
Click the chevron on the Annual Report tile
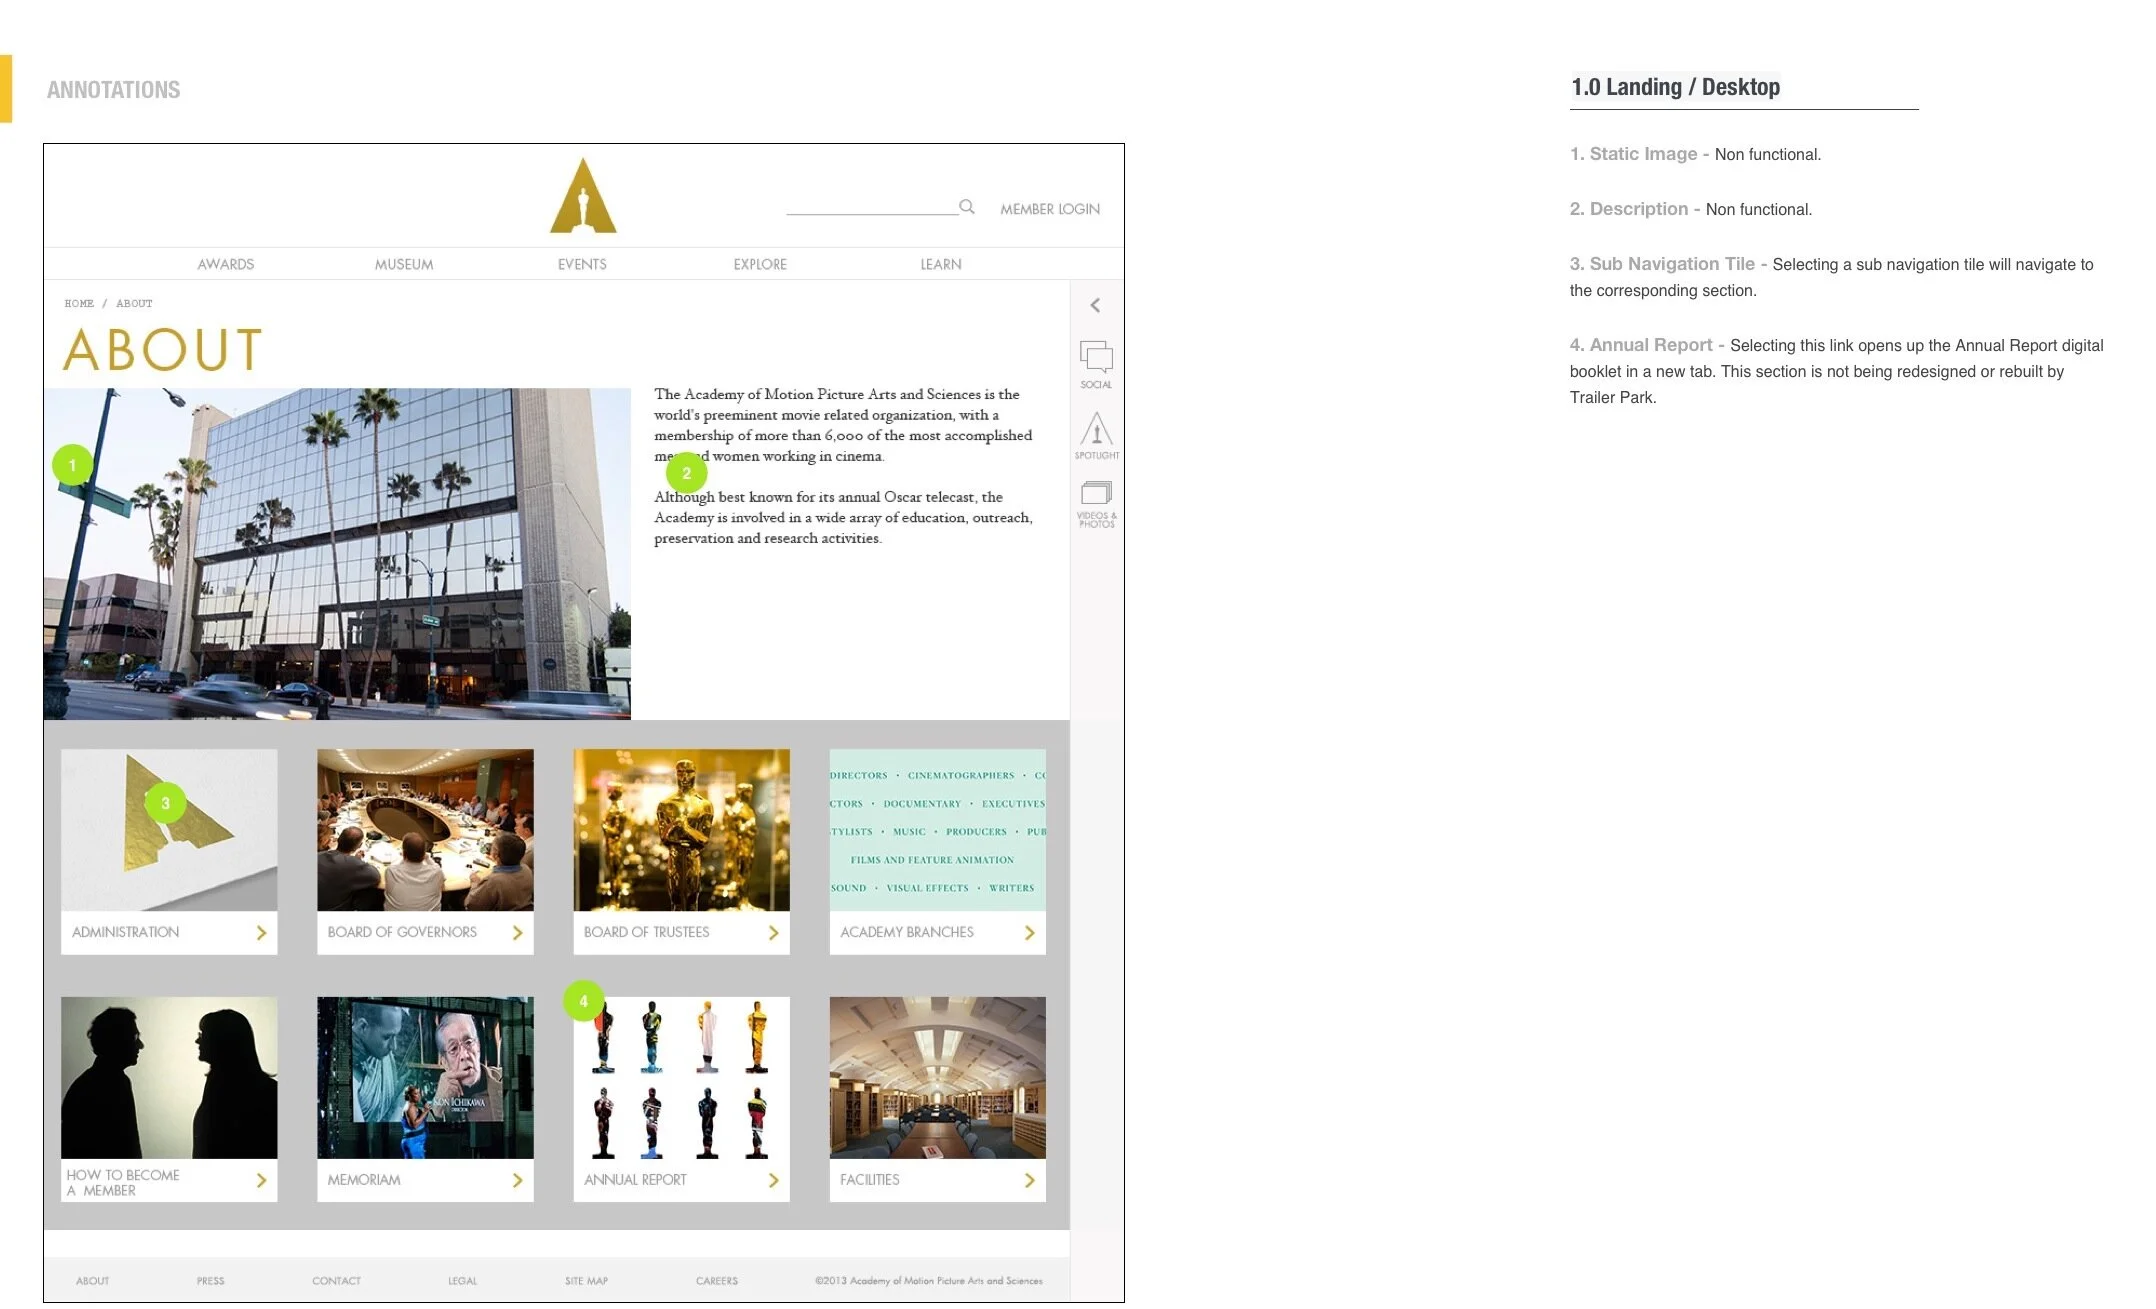click(773, 1181)
